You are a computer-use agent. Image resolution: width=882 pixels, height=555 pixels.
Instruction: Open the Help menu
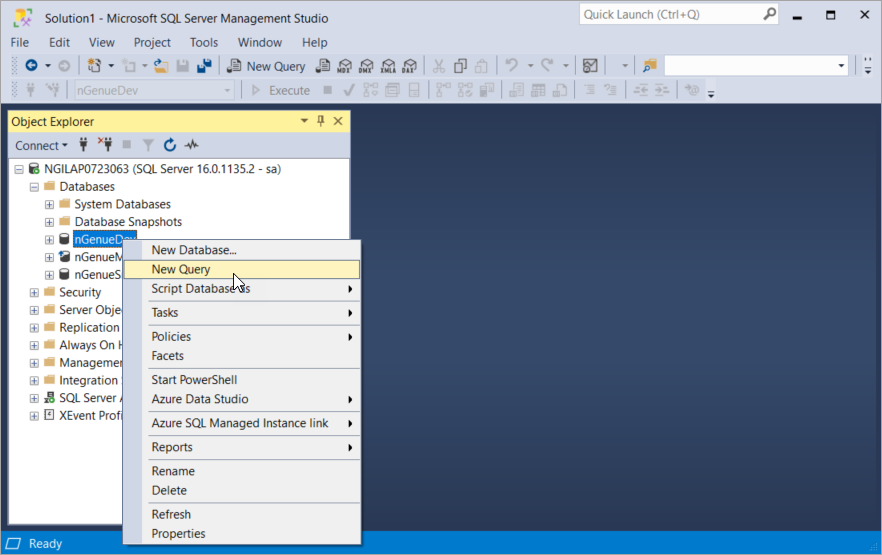[x=314, y=42]
